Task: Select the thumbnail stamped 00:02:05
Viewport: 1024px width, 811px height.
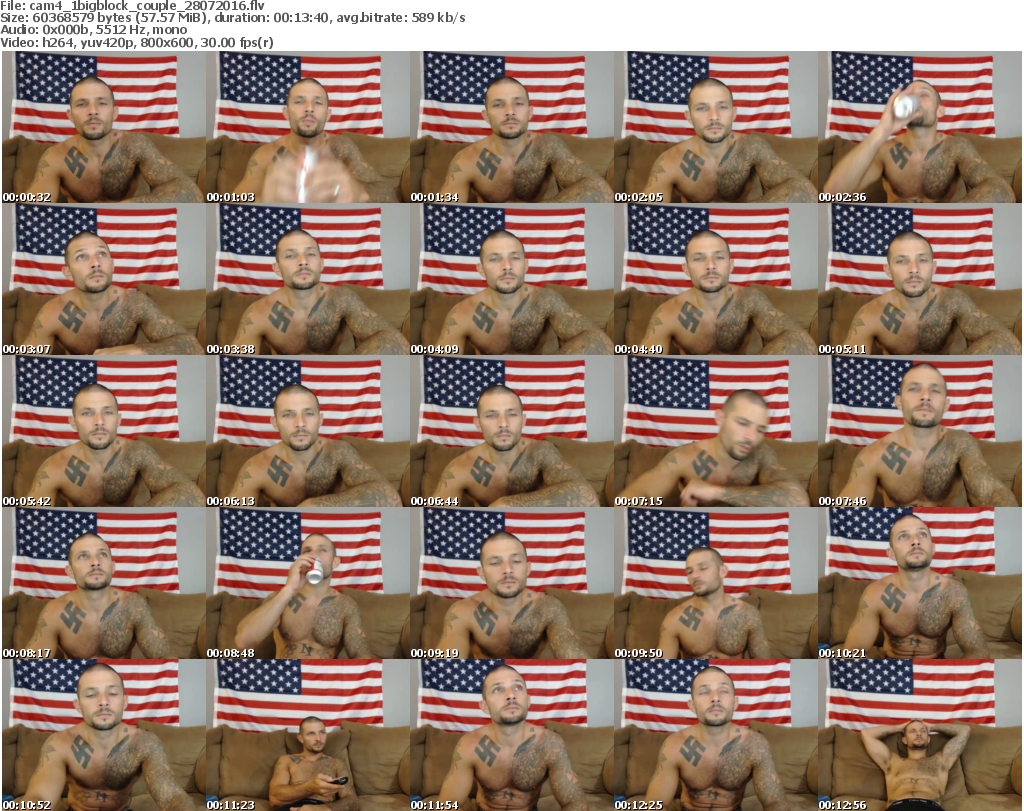Action: (x=715, y=127)
